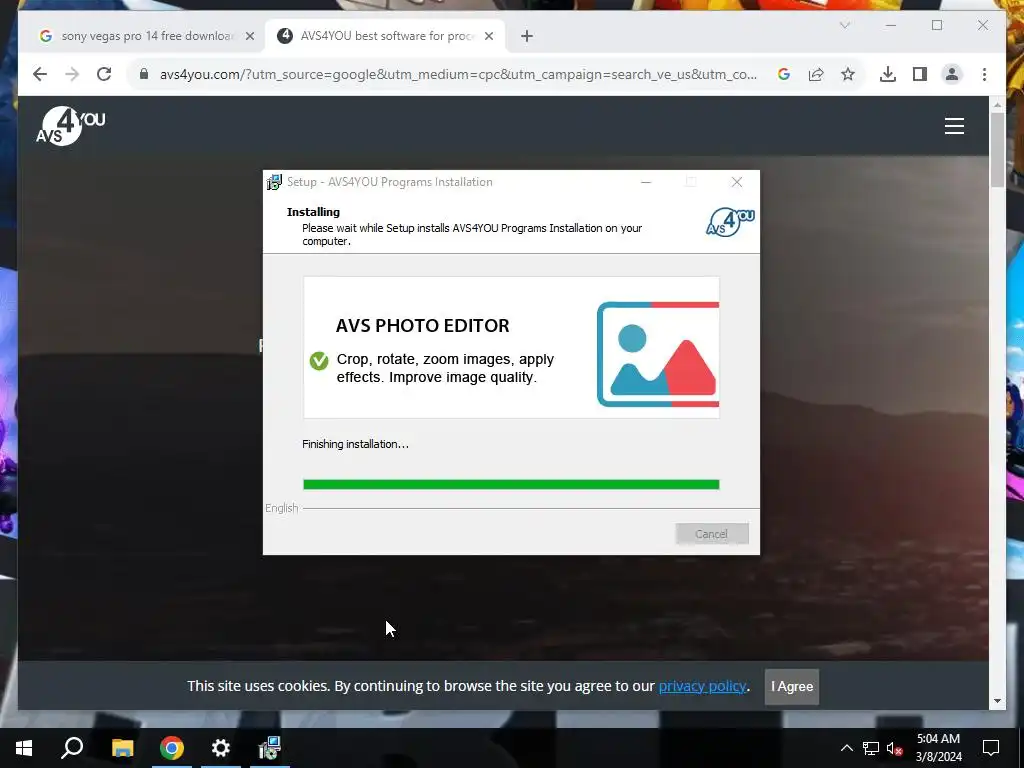
Task: Click the browser forward arrow
Action: pyautogui.click(x=72, y=74)
